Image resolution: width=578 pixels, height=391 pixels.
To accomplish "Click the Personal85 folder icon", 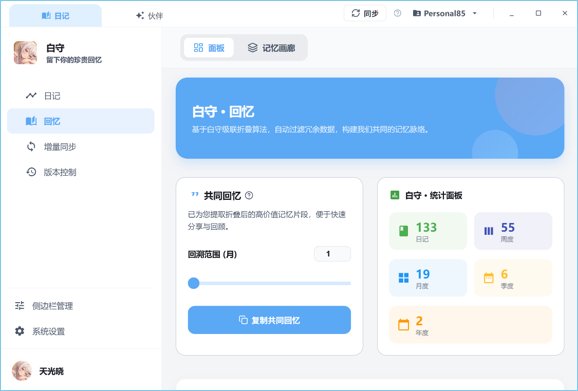I will tap(417, 13).
